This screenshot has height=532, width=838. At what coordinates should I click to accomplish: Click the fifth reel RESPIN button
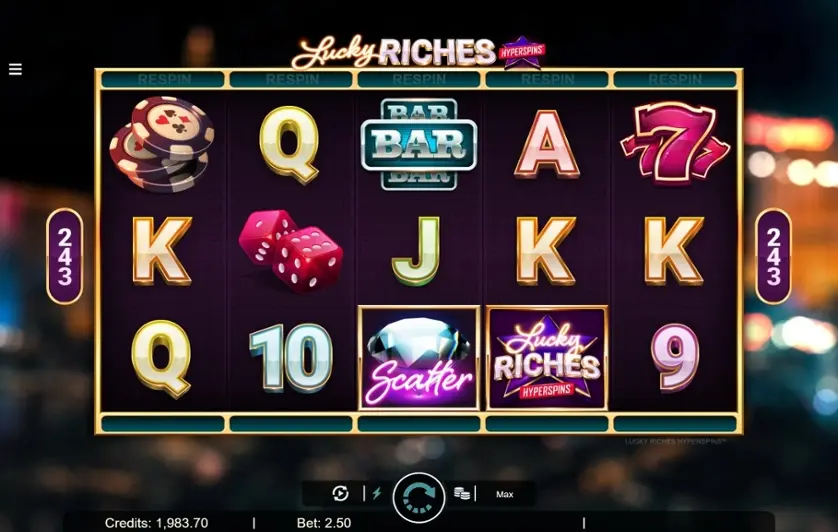coord(675,80)
